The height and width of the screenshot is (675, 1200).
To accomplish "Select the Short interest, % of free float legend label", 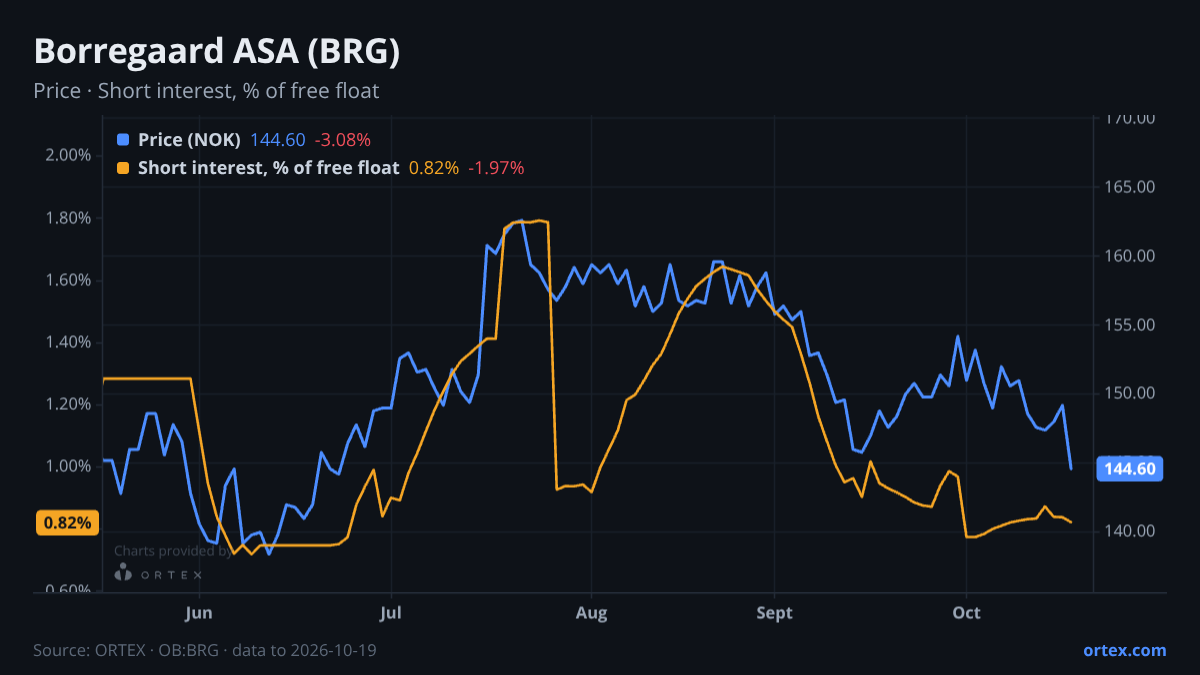I will pyautogui.click(x=268, y=168).
